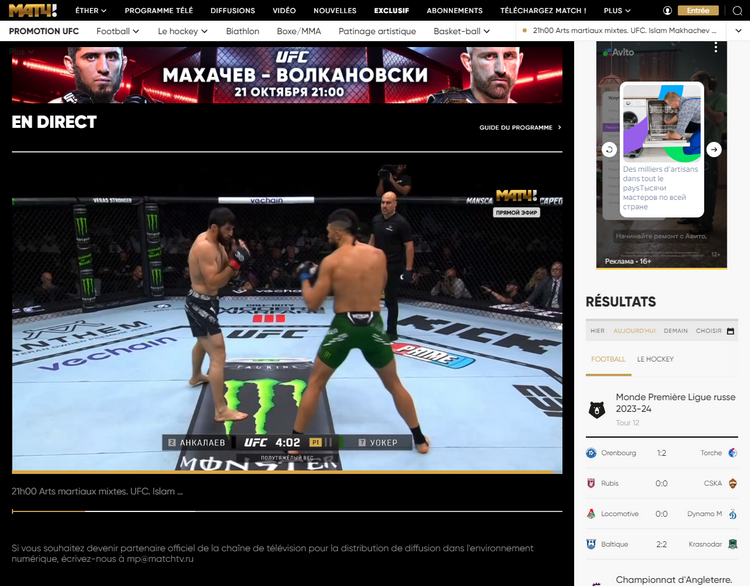Open Guide du programme link
This screenshot has width=750, height=586.
516,127
